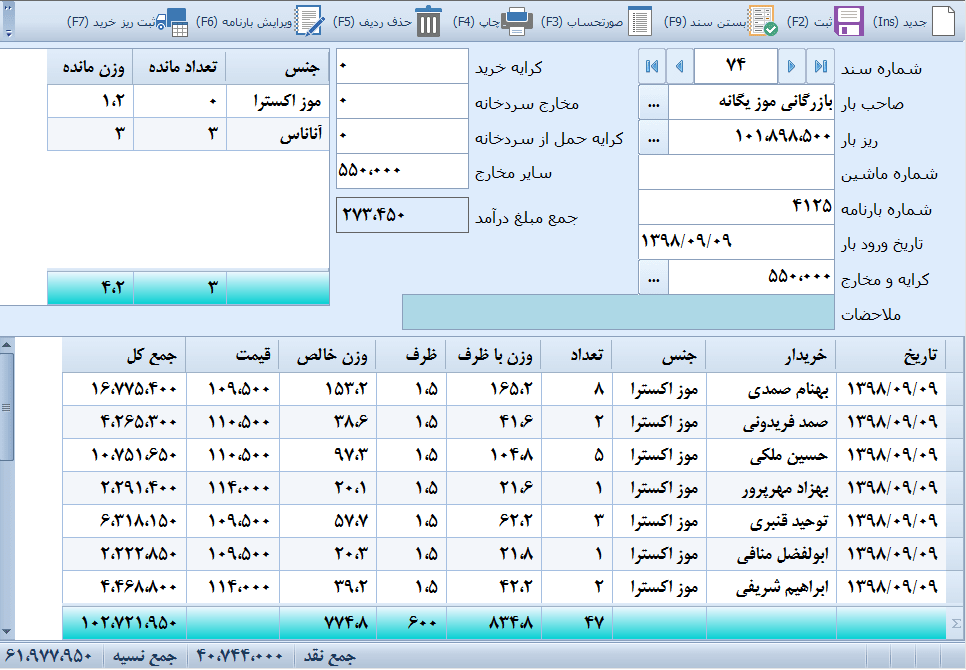Close the document using بستن سند (F9)
966x670 pixels.
click(761, 21)
